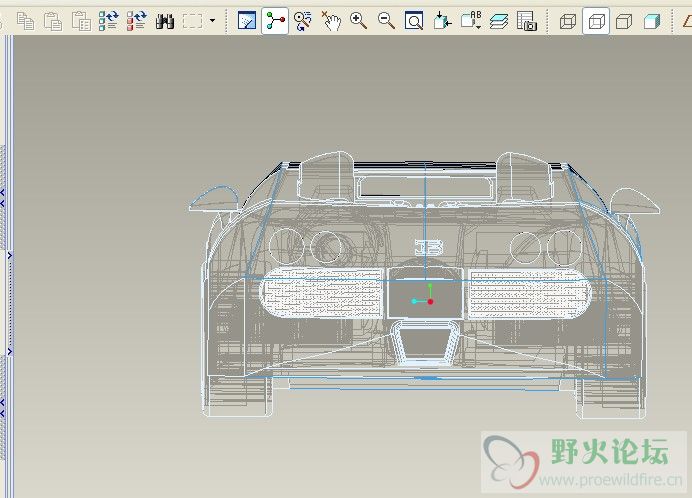The width and height of the screenshot is (692, 498).
Task: Toggle the Spin Center display
Action: (x=275, y=21)
